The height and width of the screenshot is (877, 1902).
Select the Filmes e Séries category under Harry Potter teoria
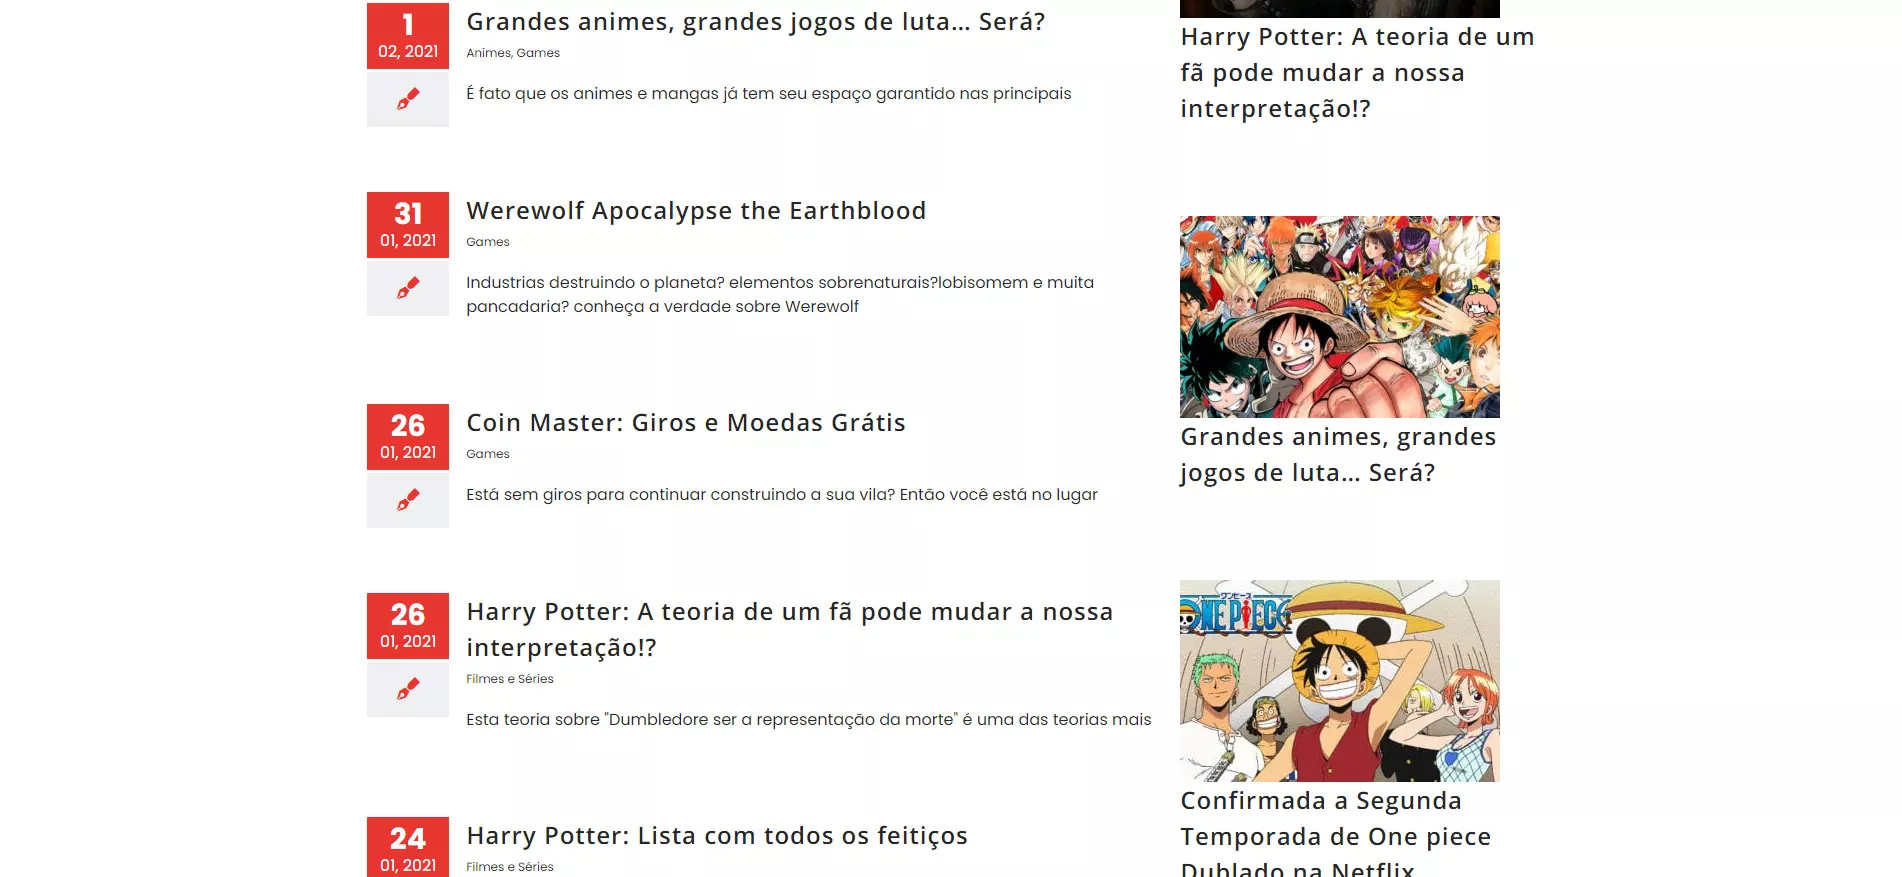click(510, 679)
